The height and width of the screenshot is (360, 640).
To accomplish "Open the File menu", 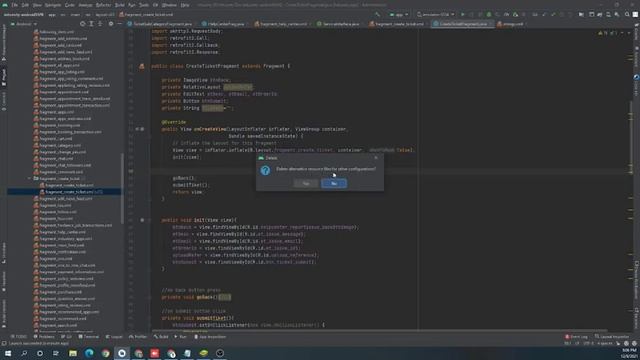I will coord(15,5).
